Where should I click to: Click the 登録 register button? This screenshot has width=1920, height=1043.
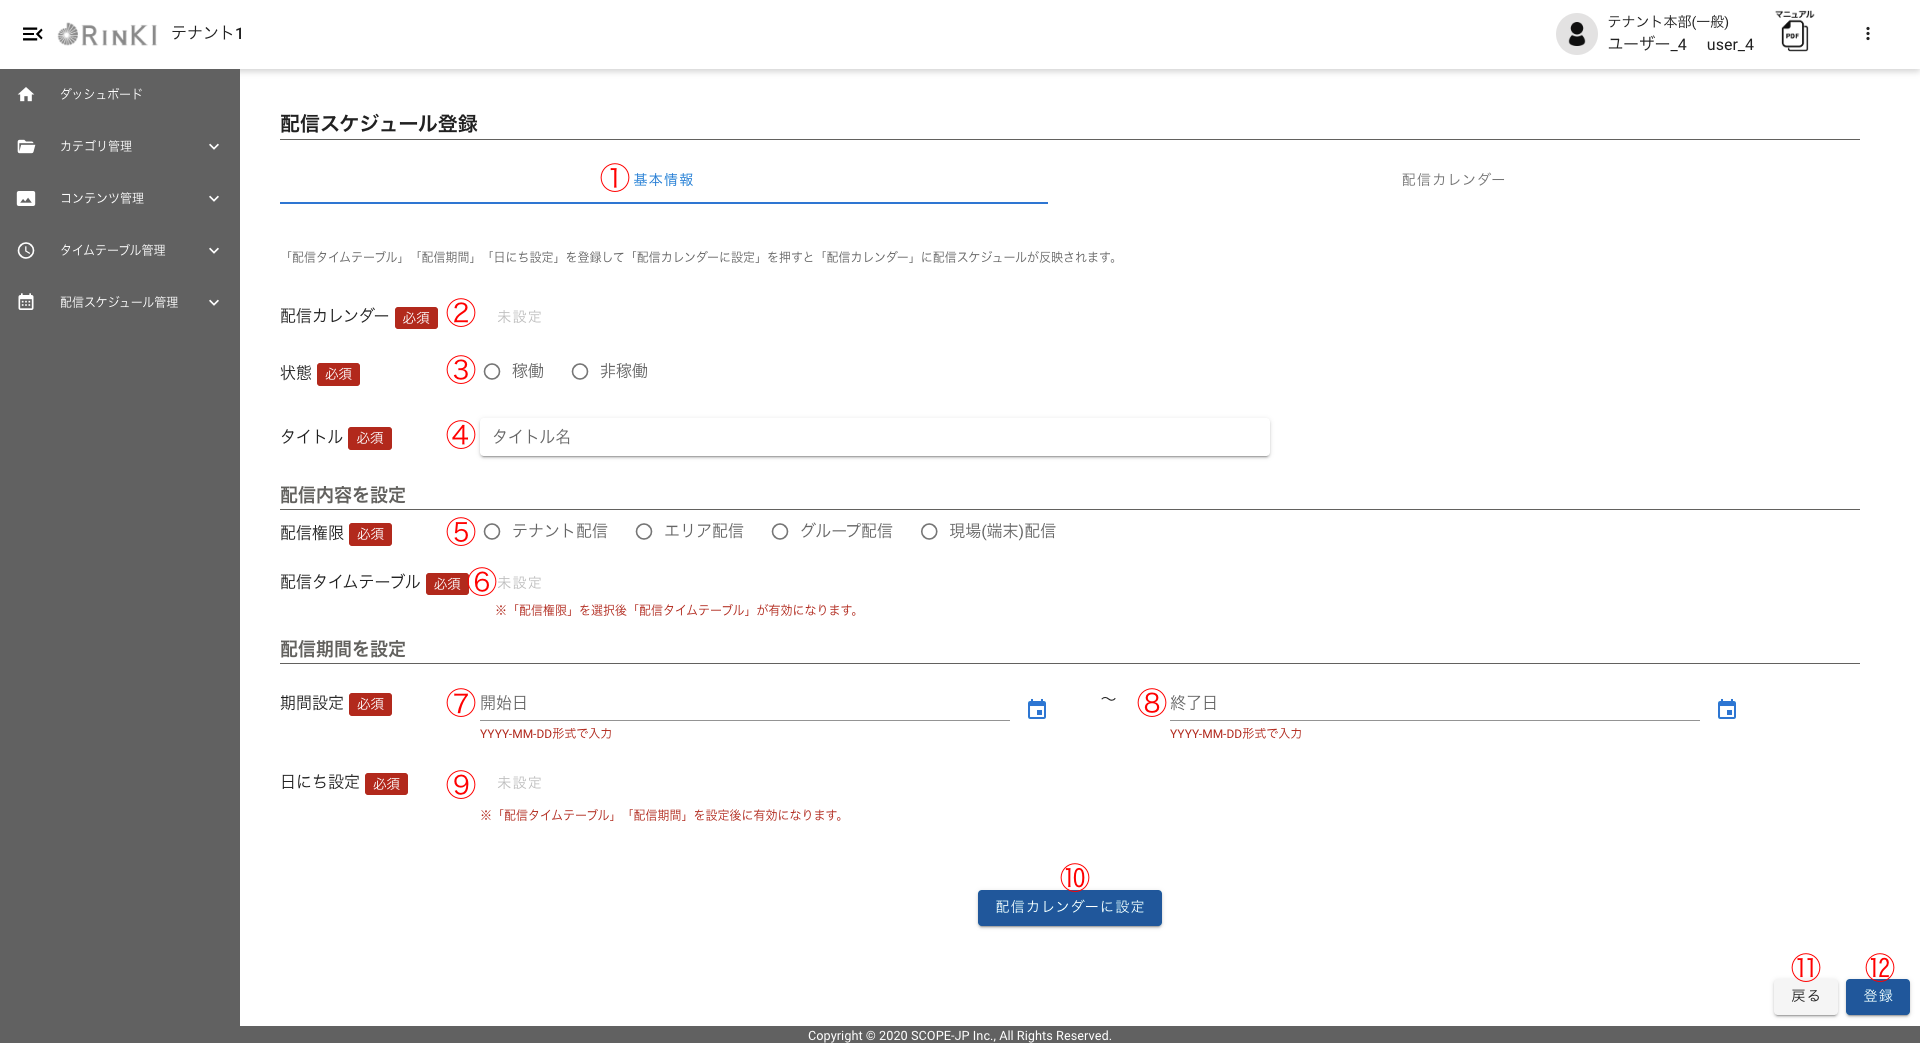1877,996
